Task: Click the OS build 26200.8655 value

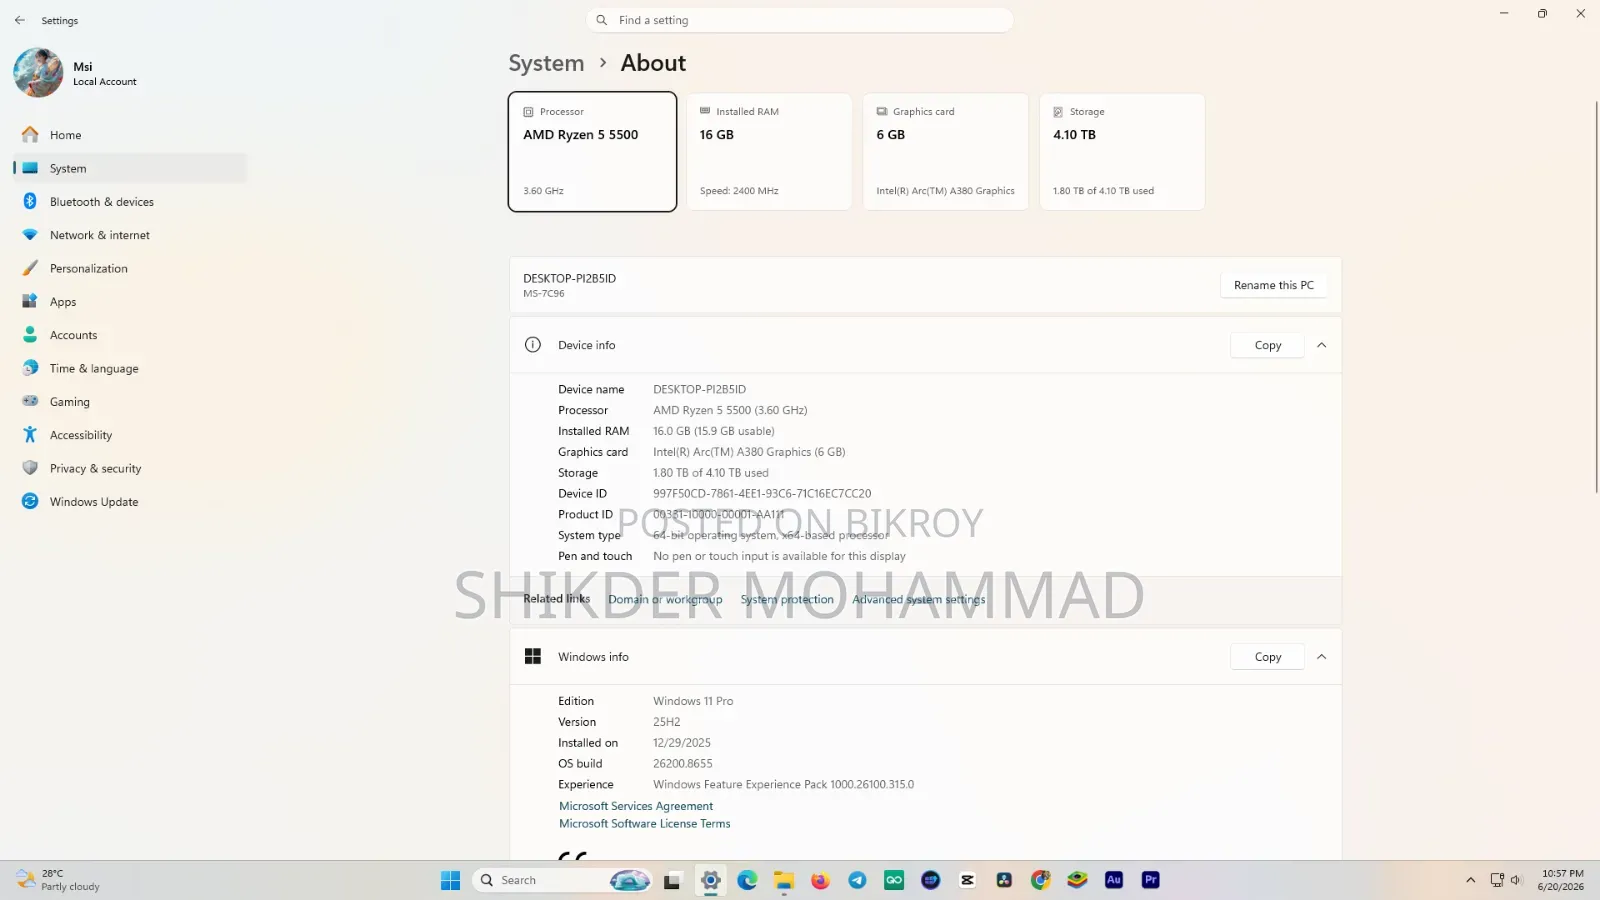Action: click(683, 764)
